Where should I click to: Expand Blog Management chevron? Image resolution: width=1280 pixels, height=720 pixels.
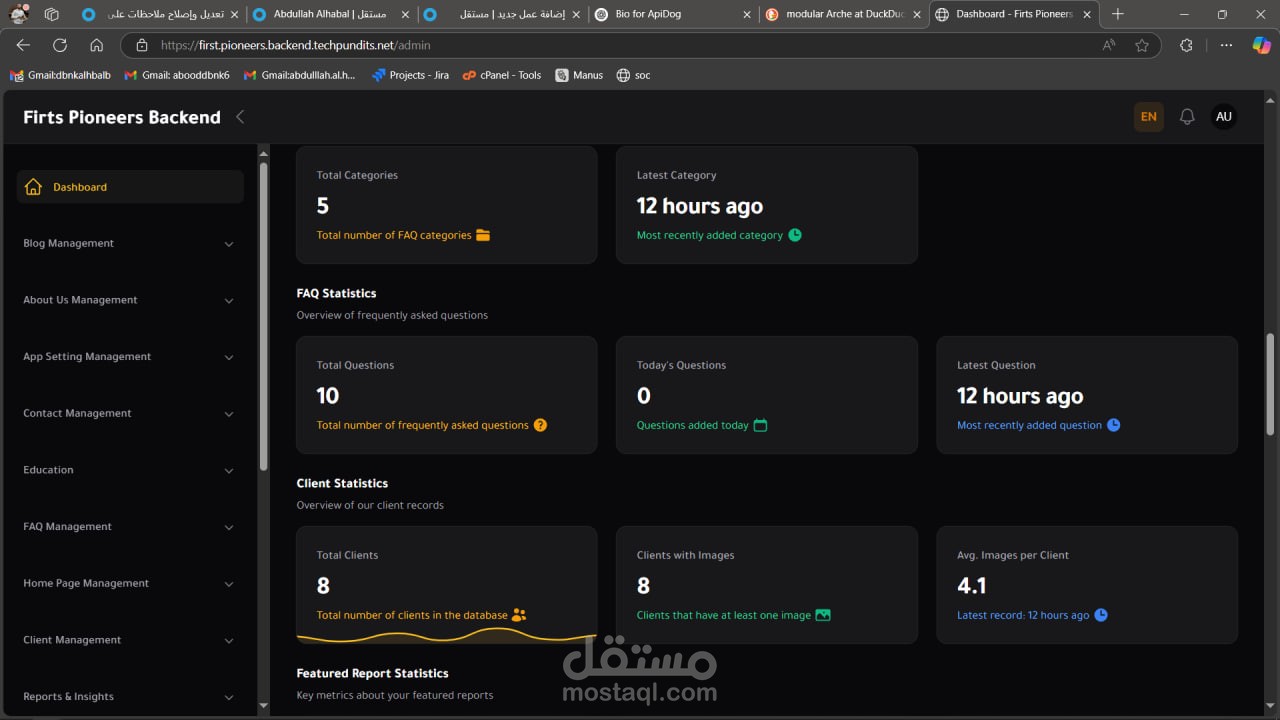(x=229, y=244)
